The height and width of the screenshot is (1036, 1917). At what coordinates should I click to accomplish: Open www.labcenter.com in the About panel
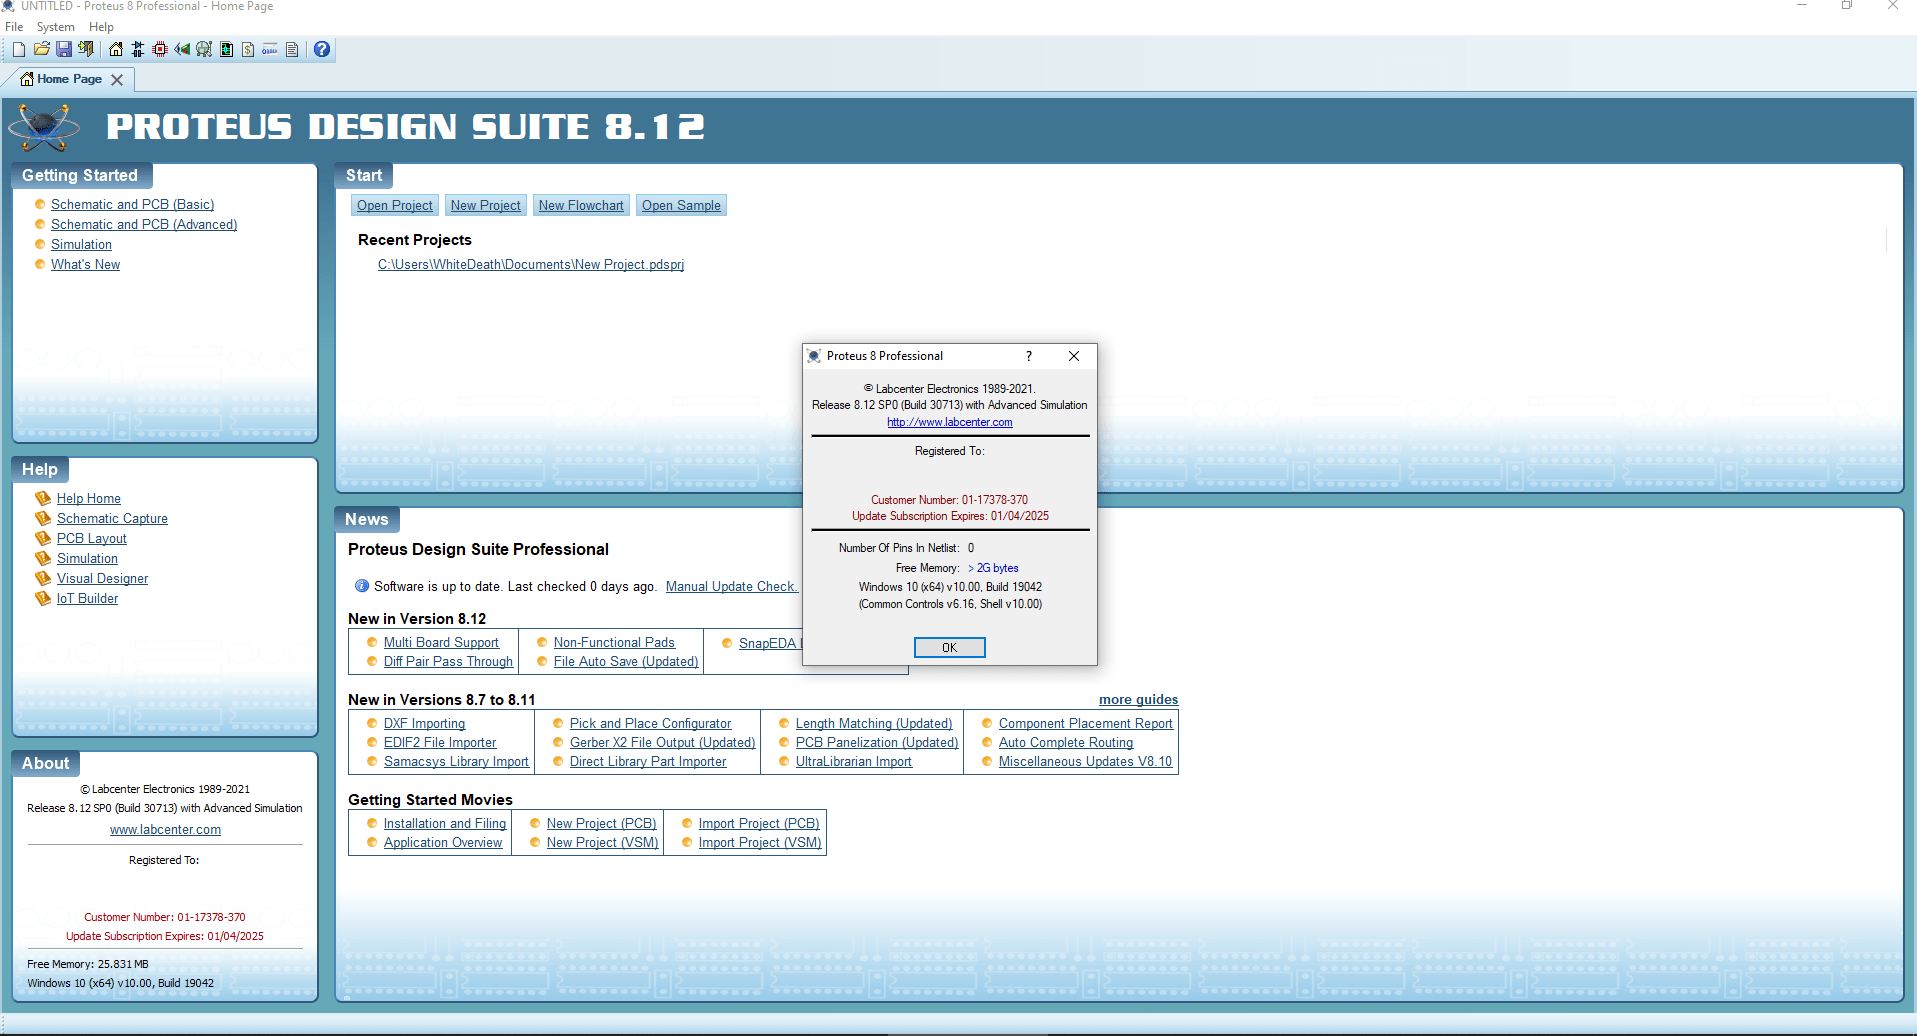point(165,829)
